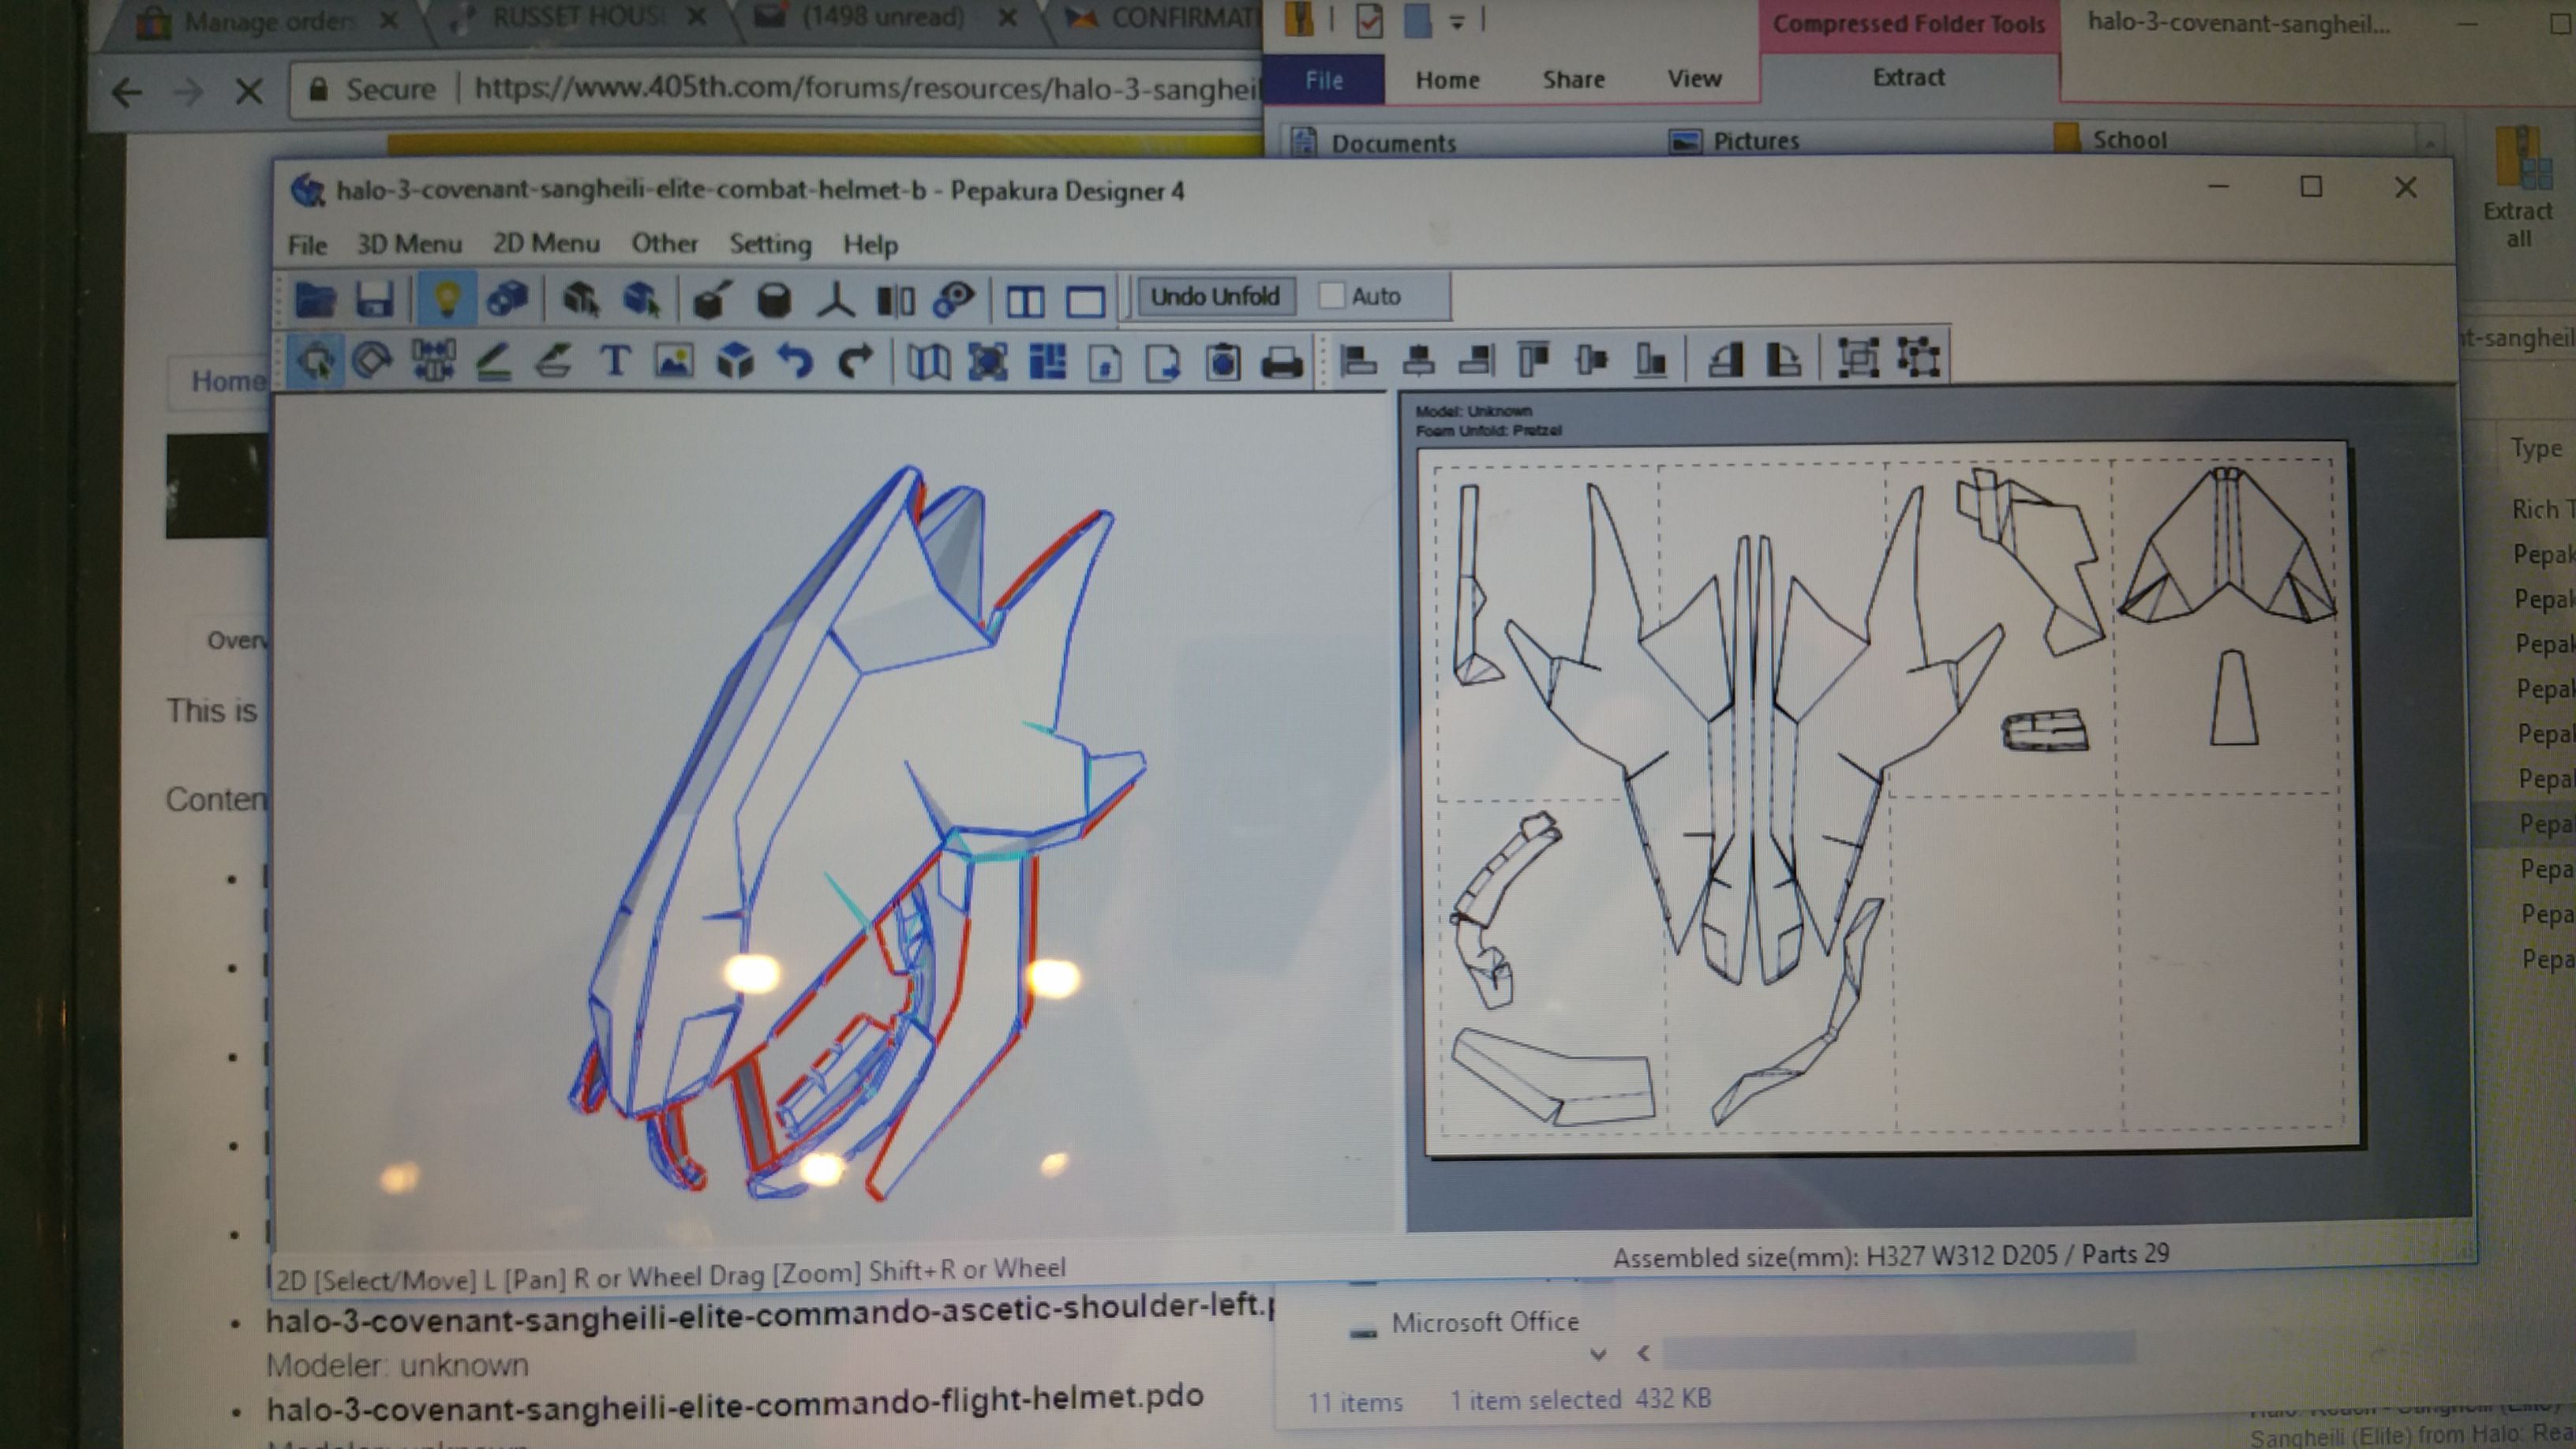Open the 2D Menu

(546, 243)
